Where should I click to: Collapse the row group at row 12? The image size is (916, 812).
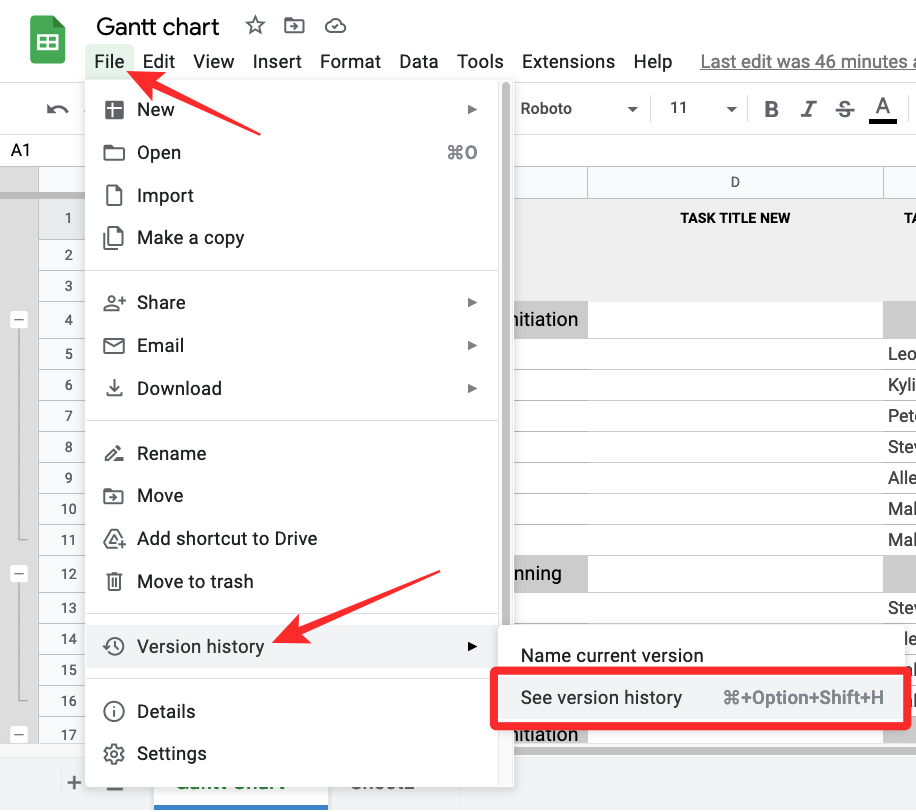click(19, 574)
